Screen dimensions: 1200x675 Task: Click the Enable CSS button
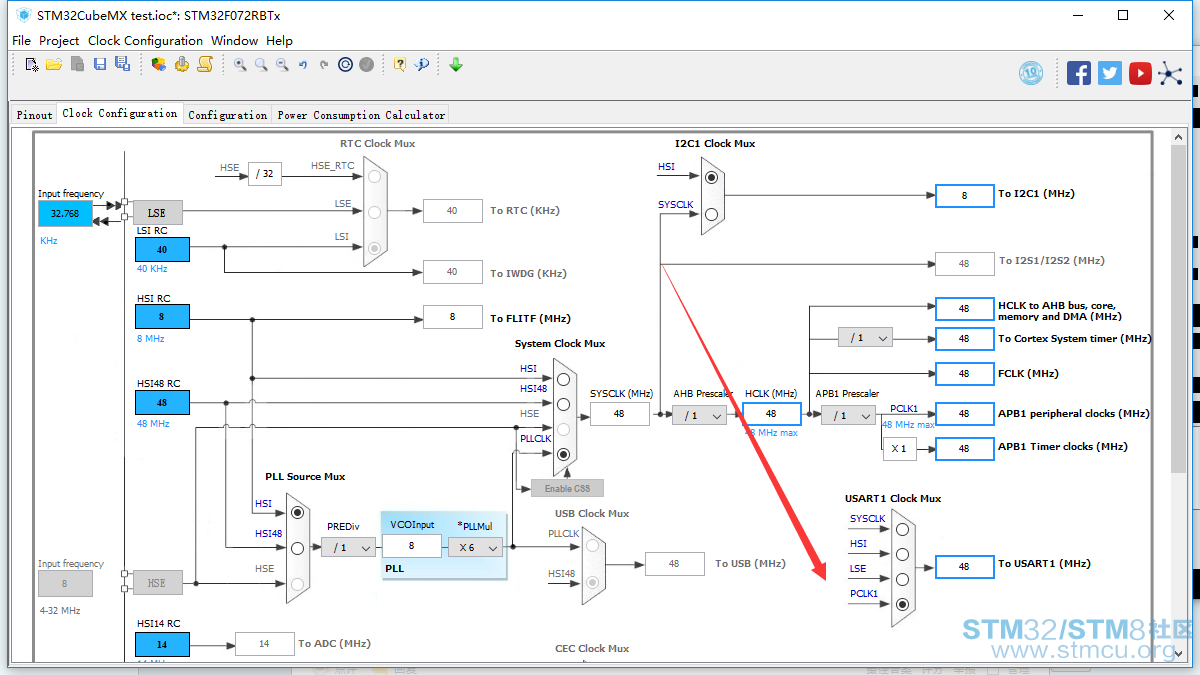coord(567,488)
